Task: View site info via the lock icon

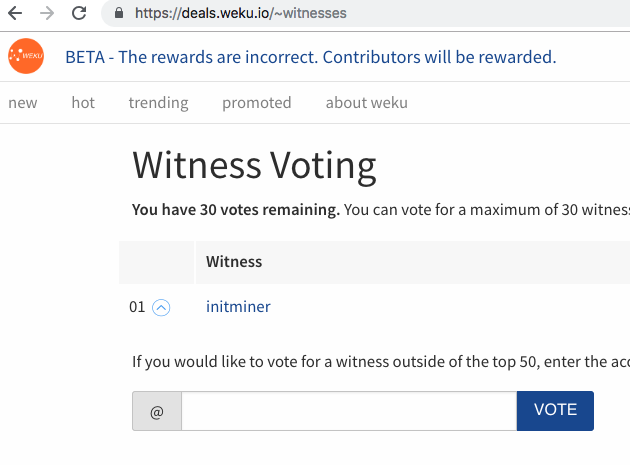Action: 118,15
